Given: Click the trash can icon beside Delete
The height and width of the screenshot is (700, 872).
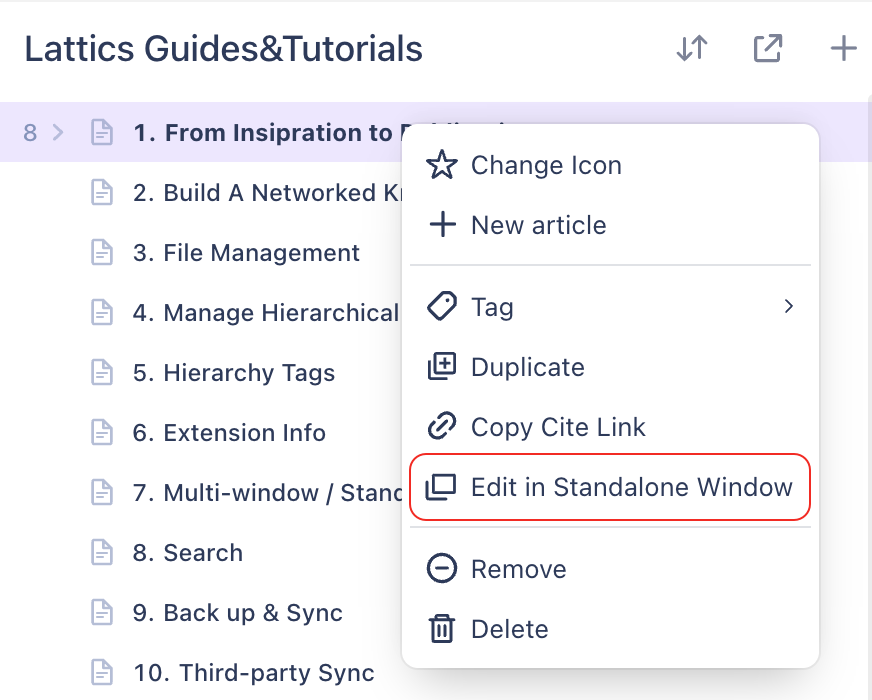Looking at the screenshot, I should pyautogui.click(x=442, y=629).
